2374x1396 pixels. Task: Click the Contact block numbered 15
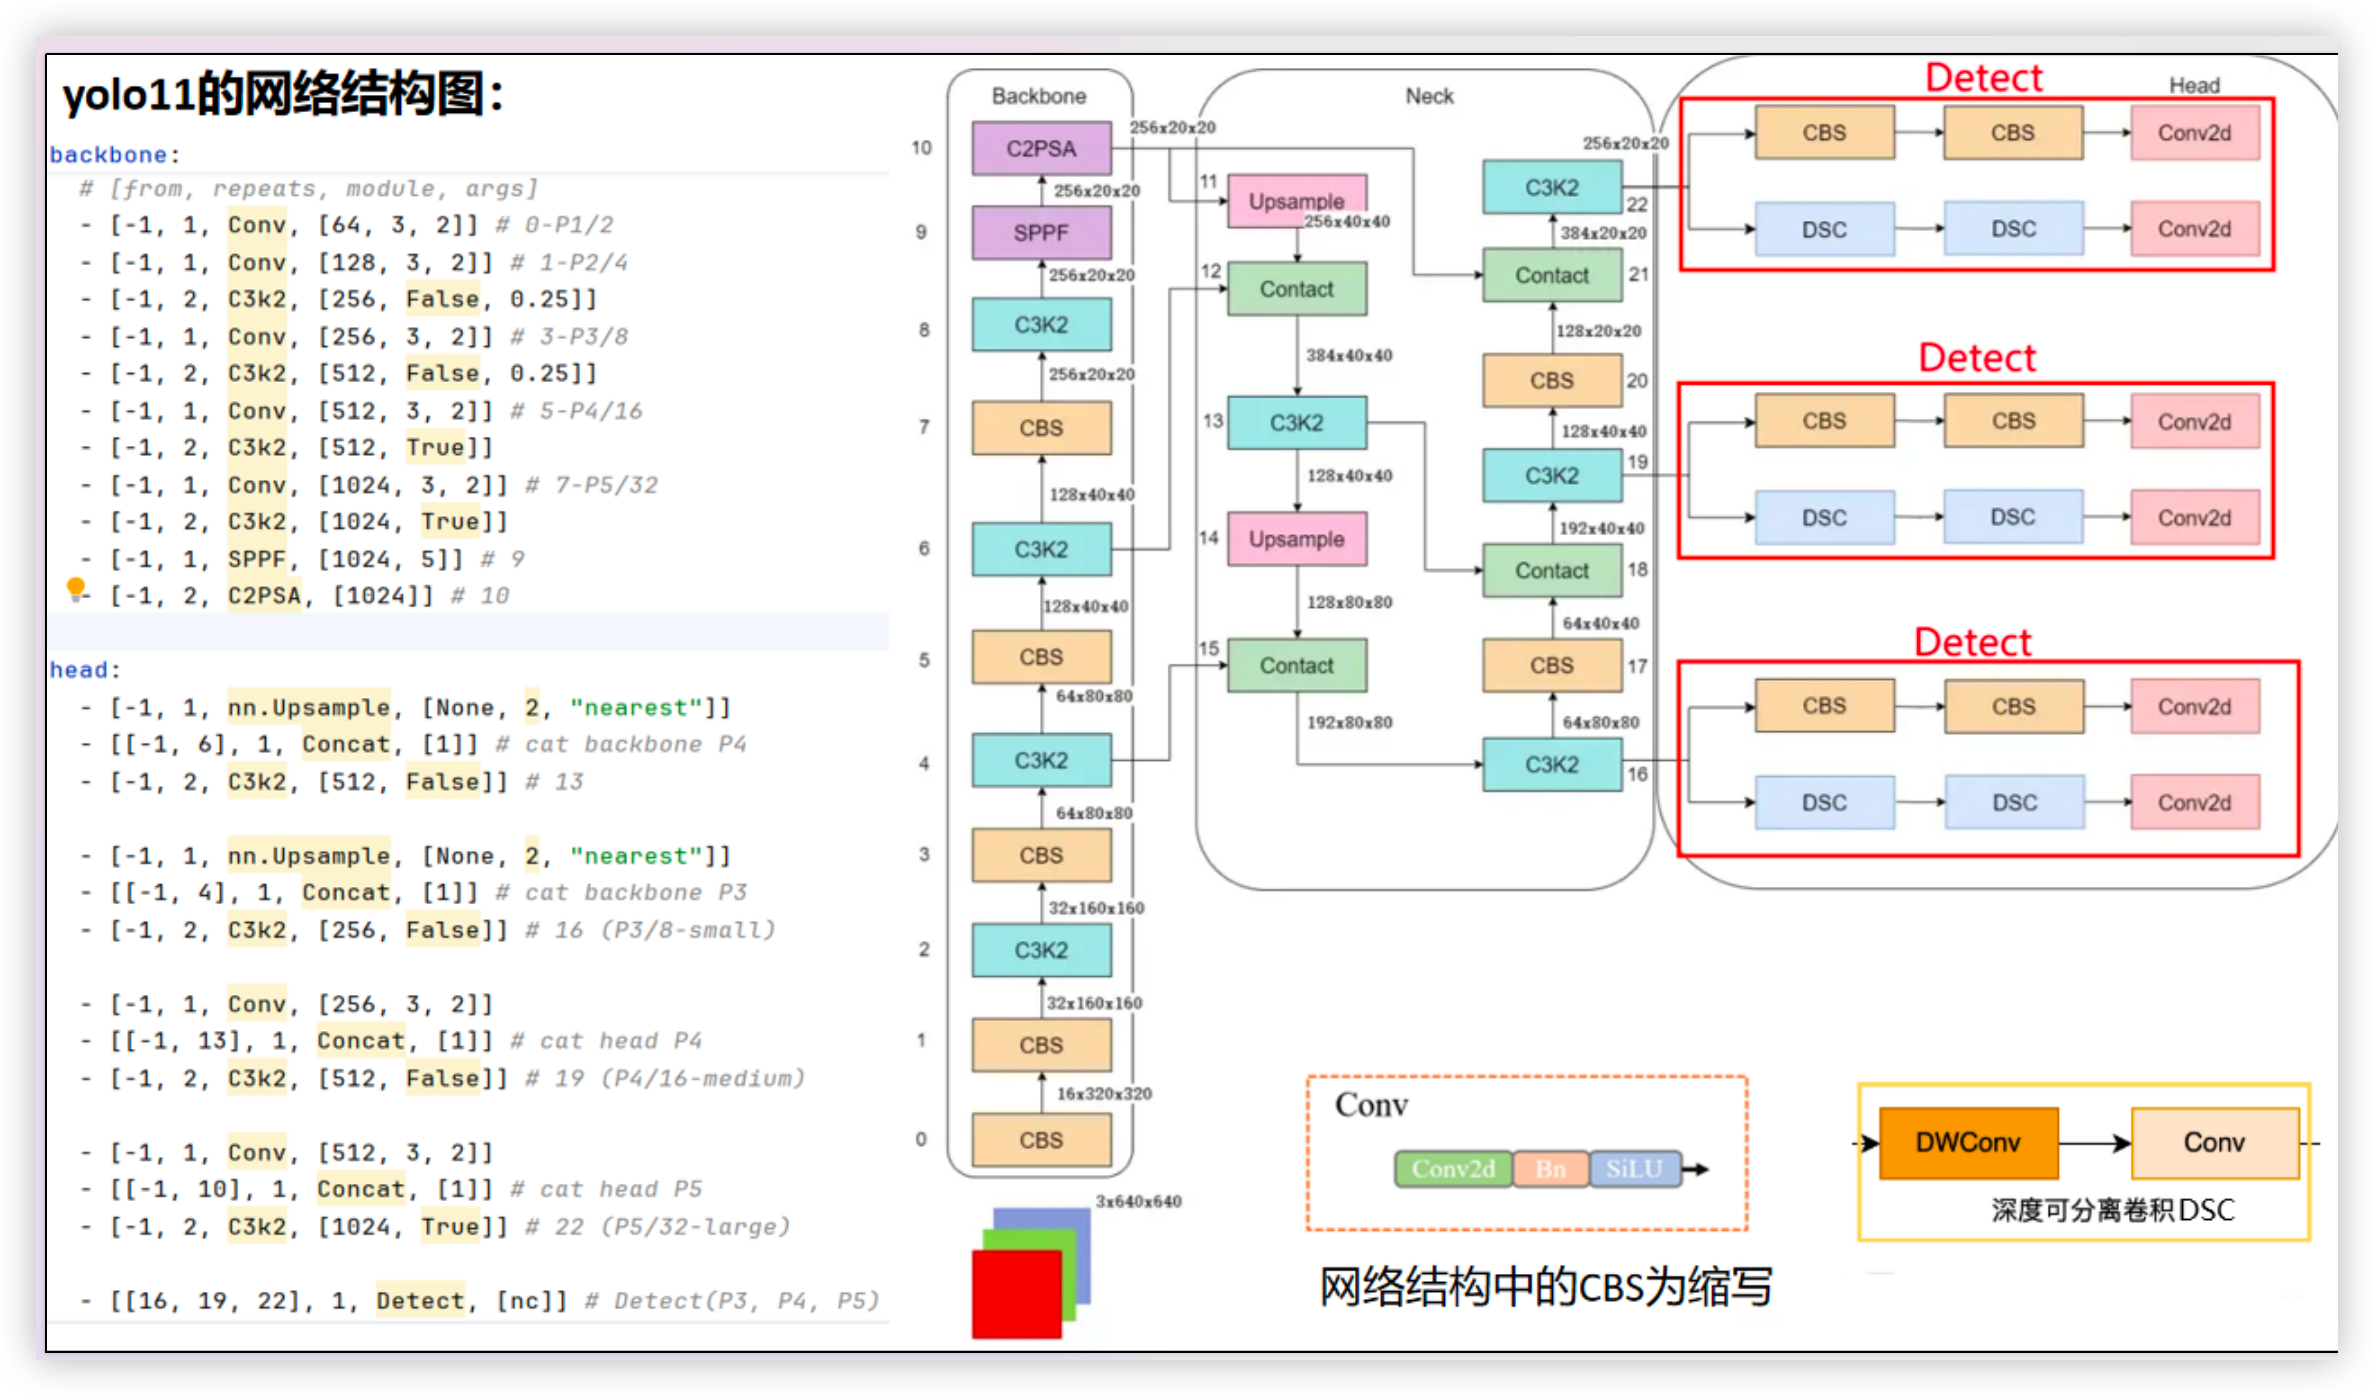click(1295, 665)
